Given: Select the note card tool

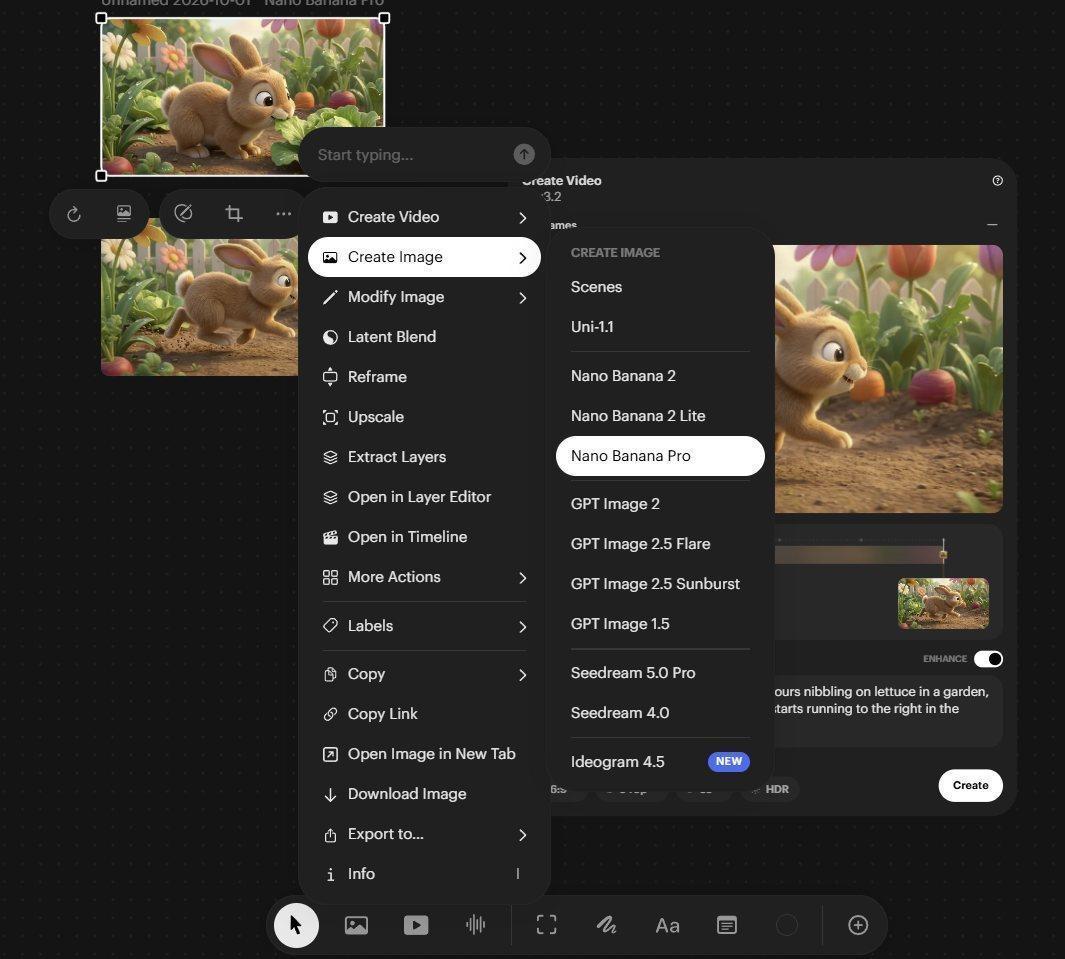Looking at the screenshot, I should (x=727, y=925).
